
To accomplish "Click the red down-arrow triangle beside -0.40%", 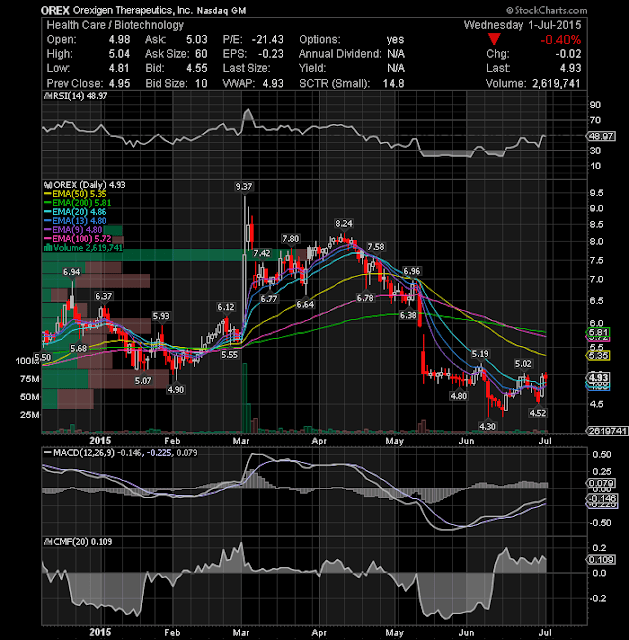I will (x=494, y=40).
